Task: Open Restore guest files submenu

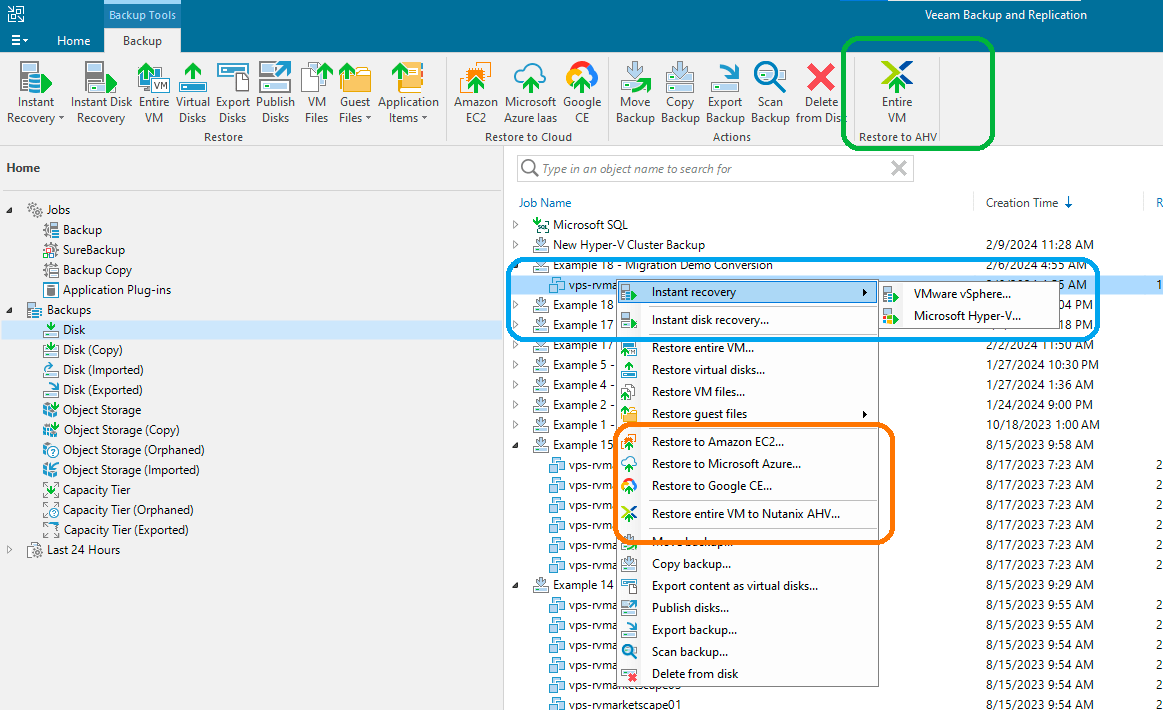Action: click(x=746, y=414)
